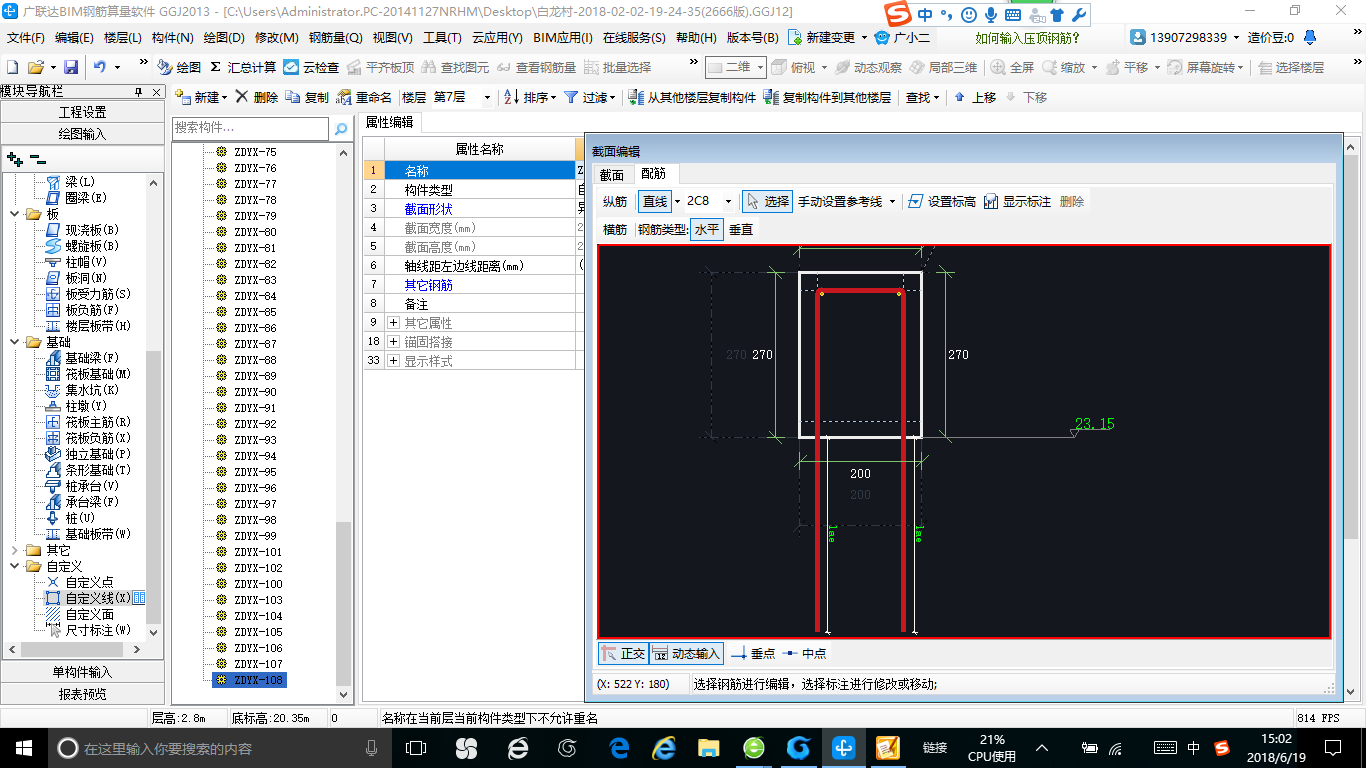This screenshot has width=1366, height=768.
Task: Switch to the 配筋 tab
Action: pos(653,174)
